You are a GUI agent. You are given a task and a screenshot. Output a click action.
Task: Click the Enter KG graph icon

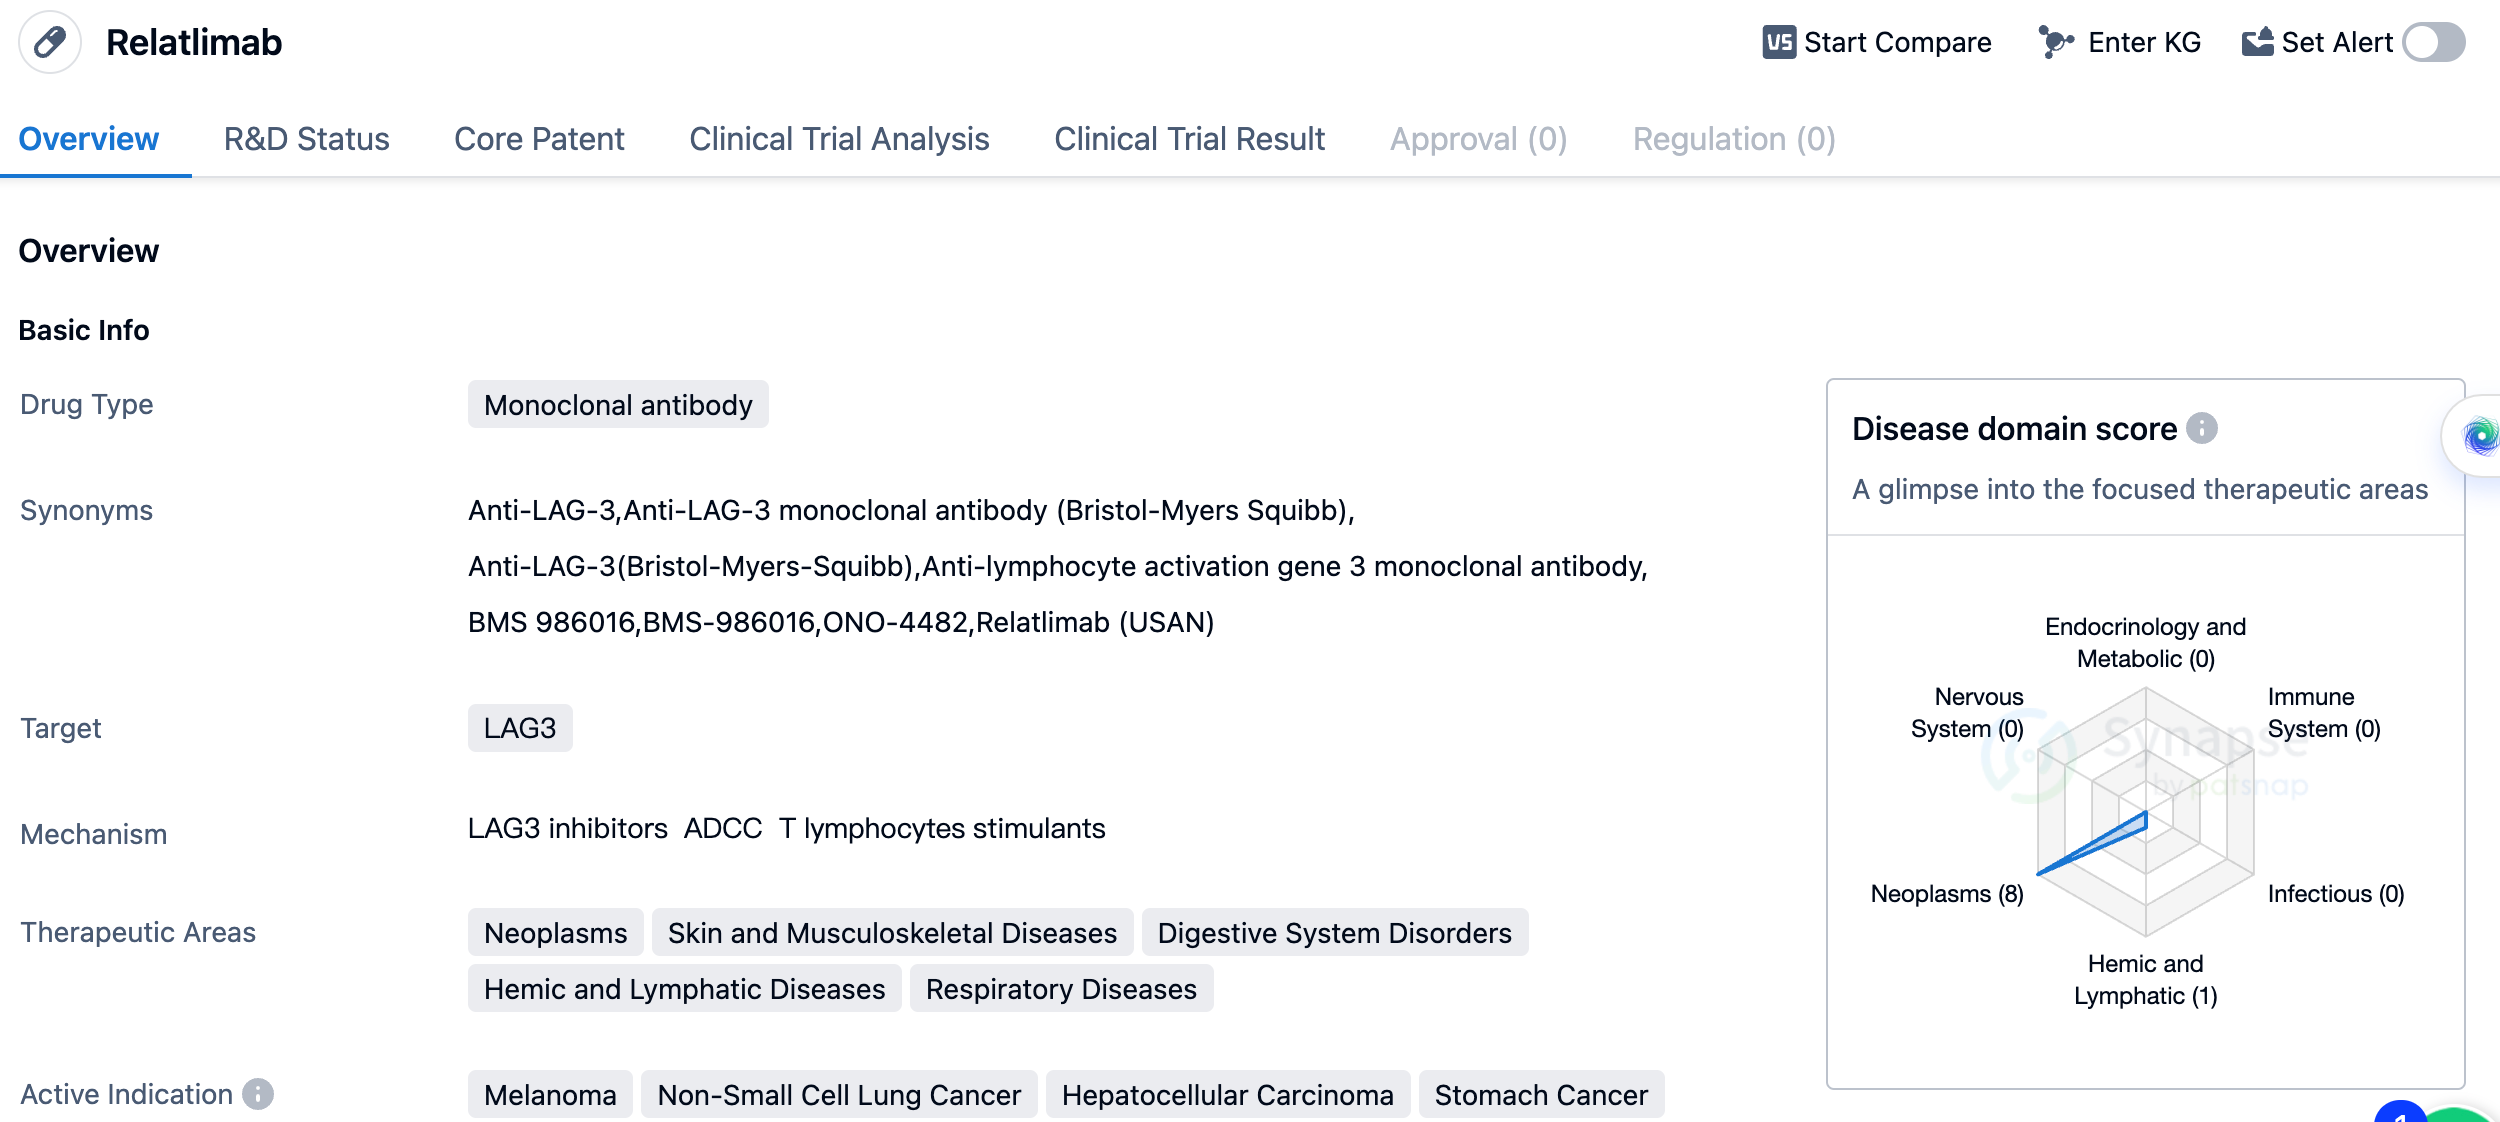[2055, 42]
